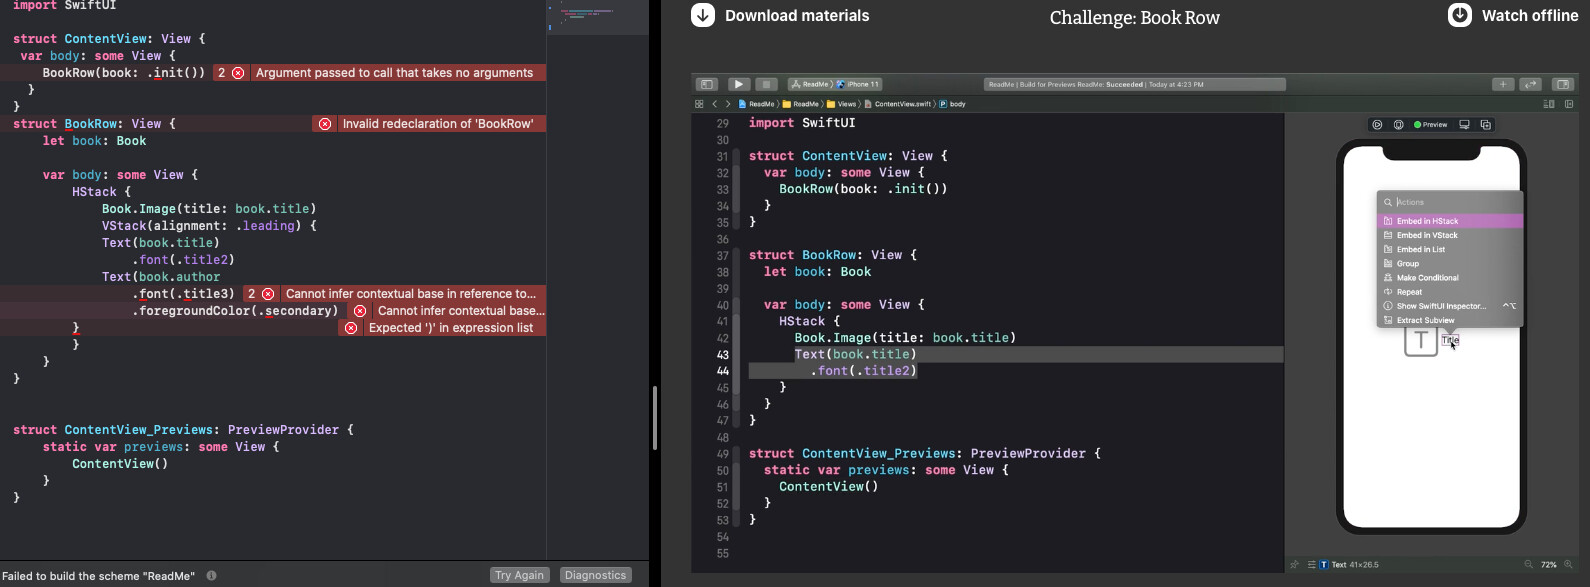Click the Watch offline link
The width and height of the screenshot is (1590, 587).
tap(1530, 16)
